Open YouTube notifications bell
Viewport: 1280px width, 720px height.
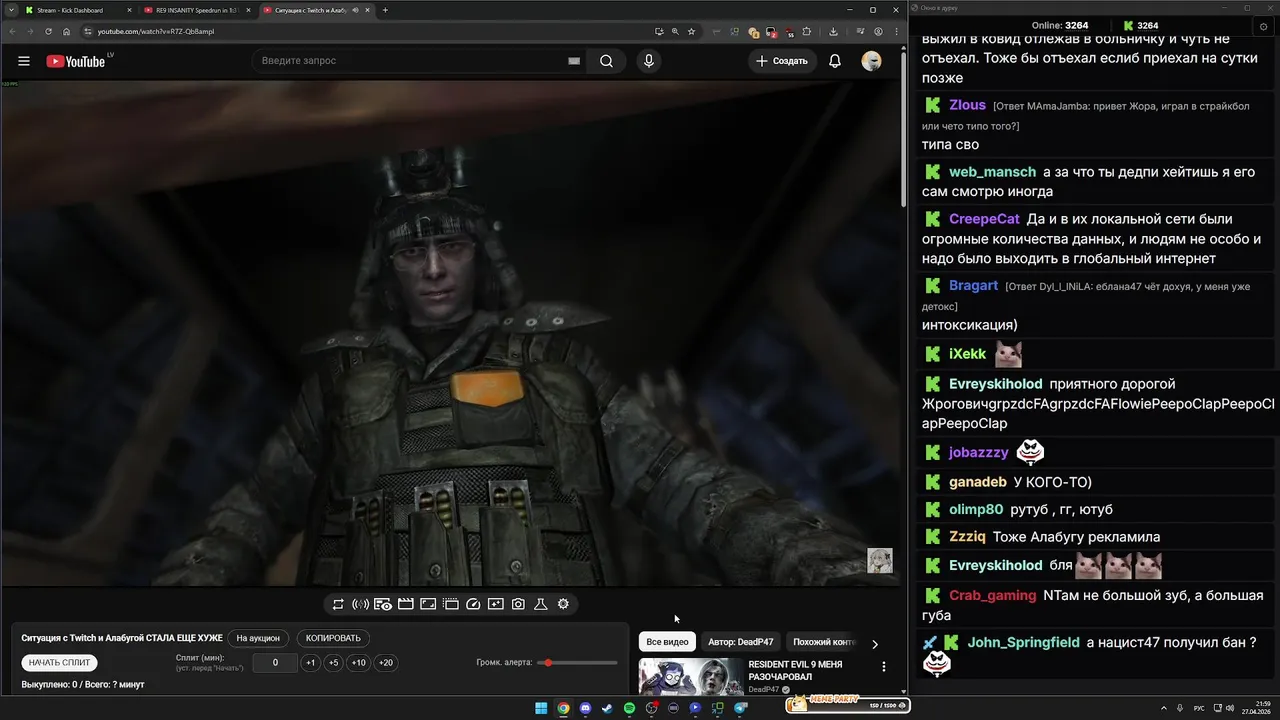click(x=835, y=61)
